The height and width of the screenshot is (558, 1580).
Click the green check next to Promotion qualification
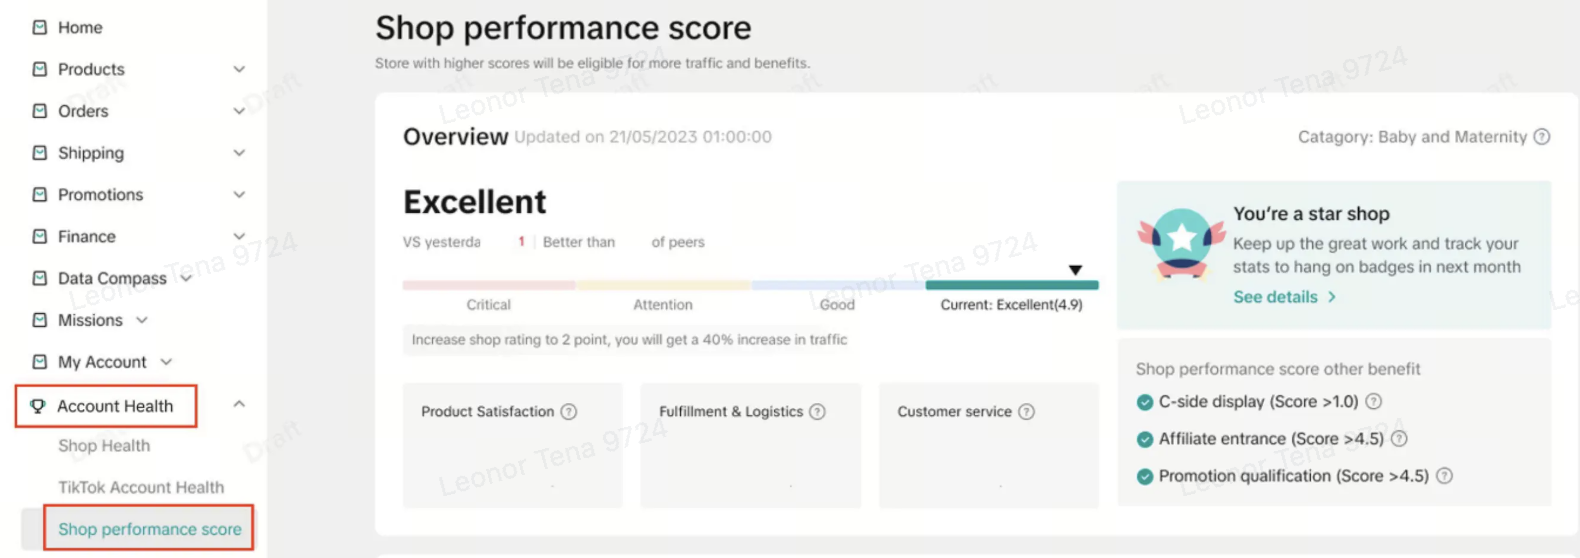pos(1145,477)
